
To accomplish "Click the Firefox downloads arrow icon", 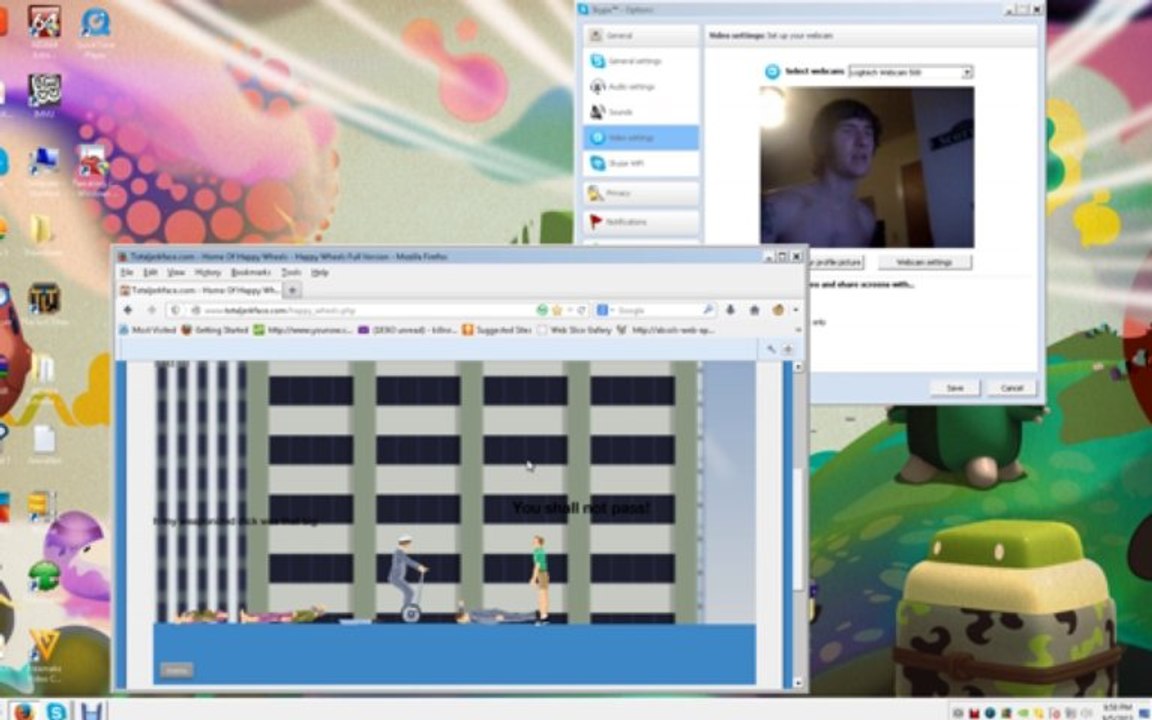I will [x=730, y=310].
